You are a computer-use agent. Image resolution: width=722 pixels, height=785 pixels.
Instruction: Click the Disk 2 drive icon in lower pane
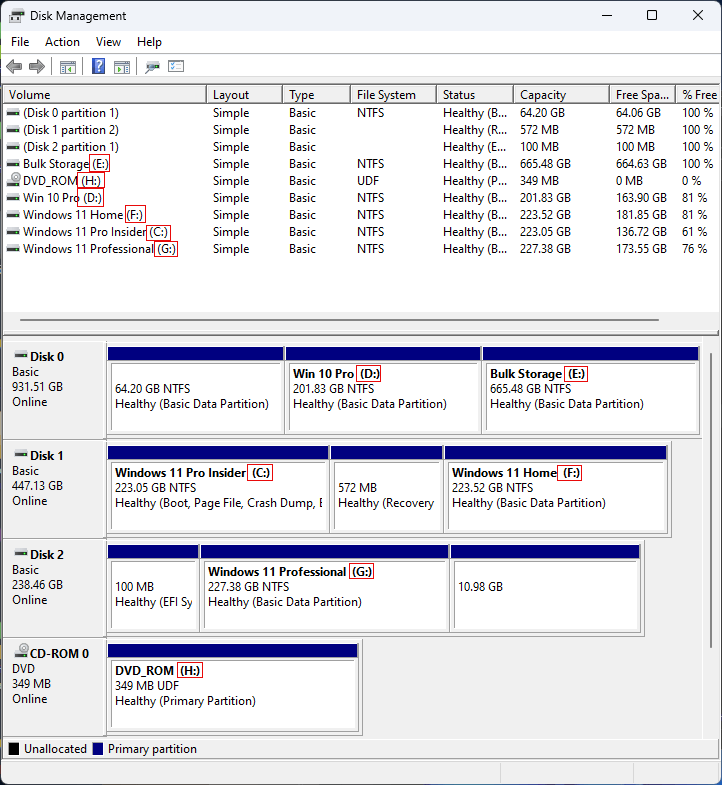point(21,553)
